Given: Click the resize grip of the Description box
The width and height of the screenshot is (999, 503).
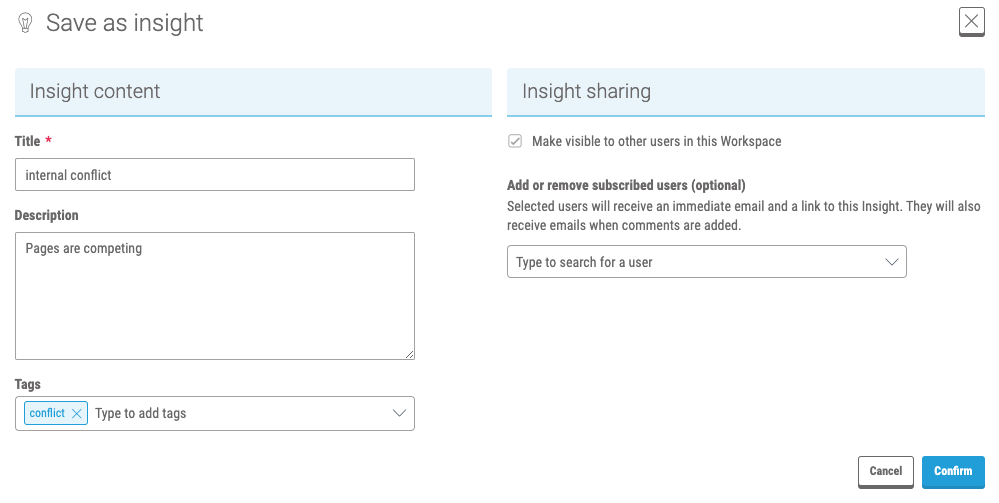Looking at the screenshot, I should coord(409,354).
